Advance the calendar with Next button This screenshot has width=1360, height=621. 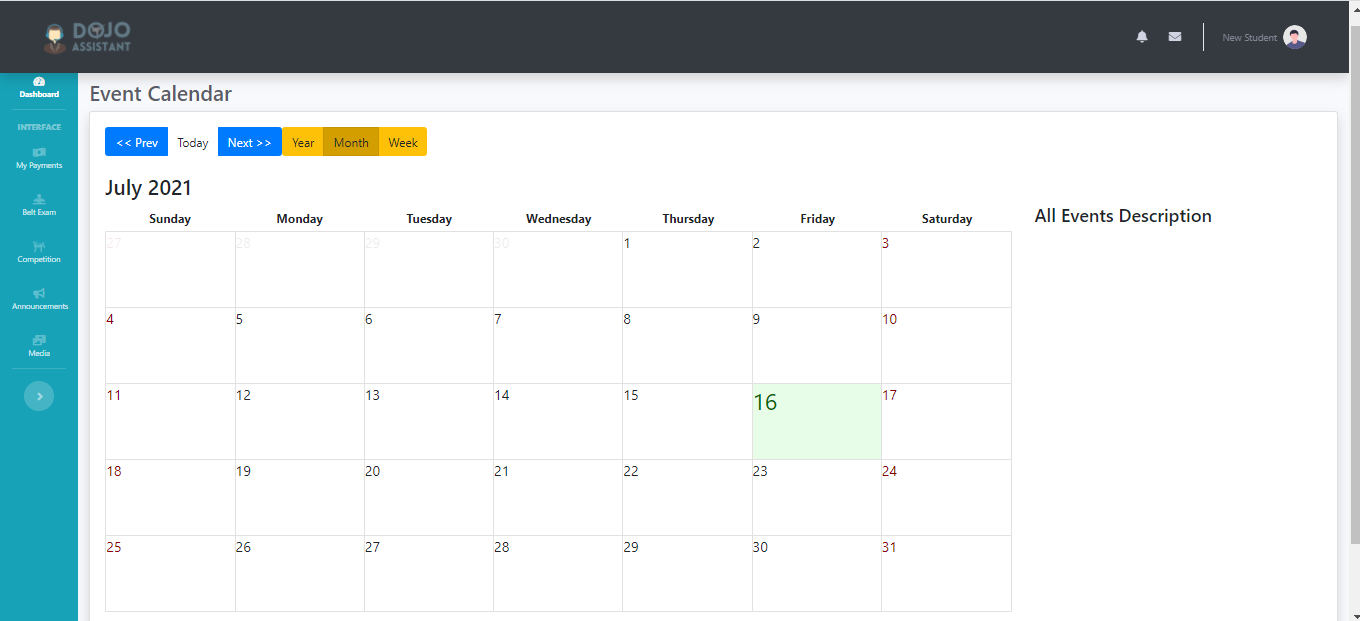tap(249, 142)
